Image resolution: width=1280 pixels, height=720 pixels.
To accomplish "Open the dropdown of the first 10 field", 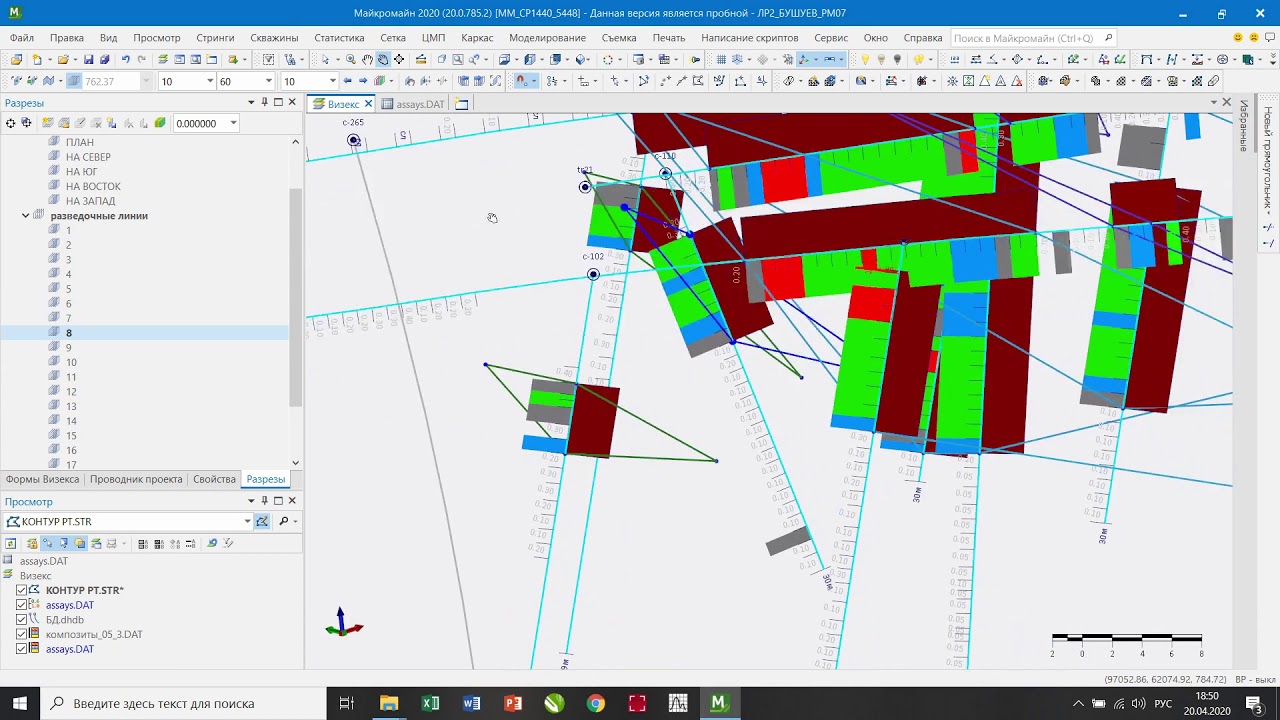I will [x=210, y=81].
